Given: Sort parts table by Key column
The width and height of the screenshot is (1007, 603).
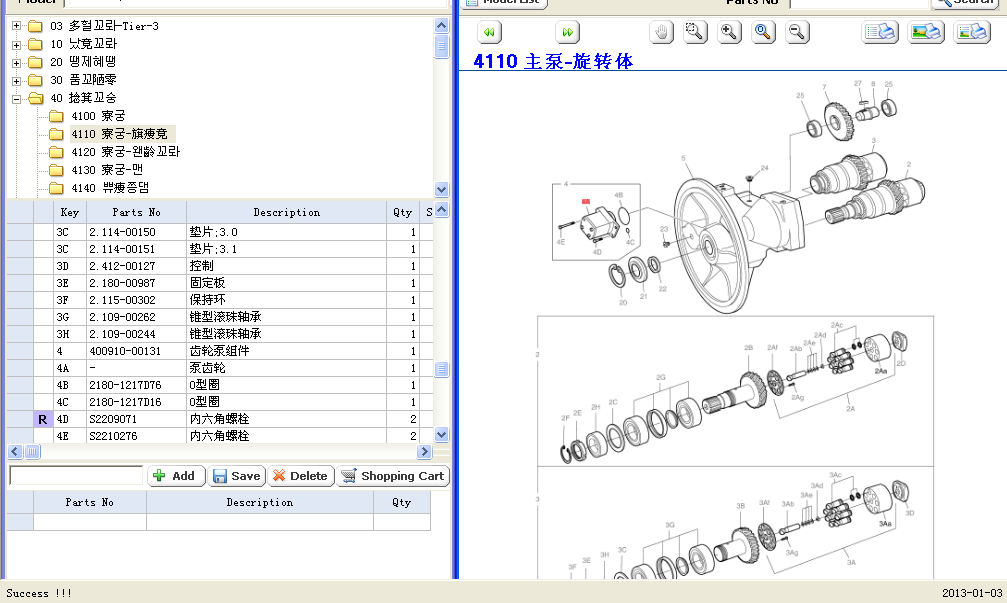Looking at the screenshot, I should 69,213.
